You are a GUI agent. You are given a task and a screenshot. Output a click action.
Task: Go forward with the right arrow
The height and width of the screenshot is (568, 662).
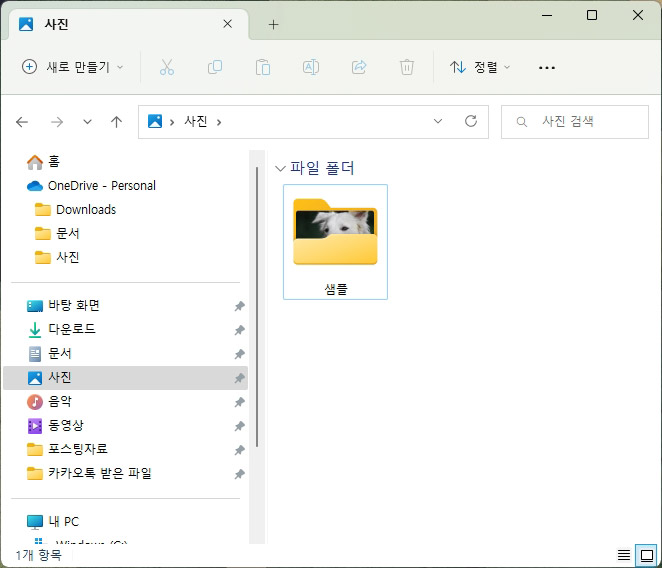click(57, 122)
